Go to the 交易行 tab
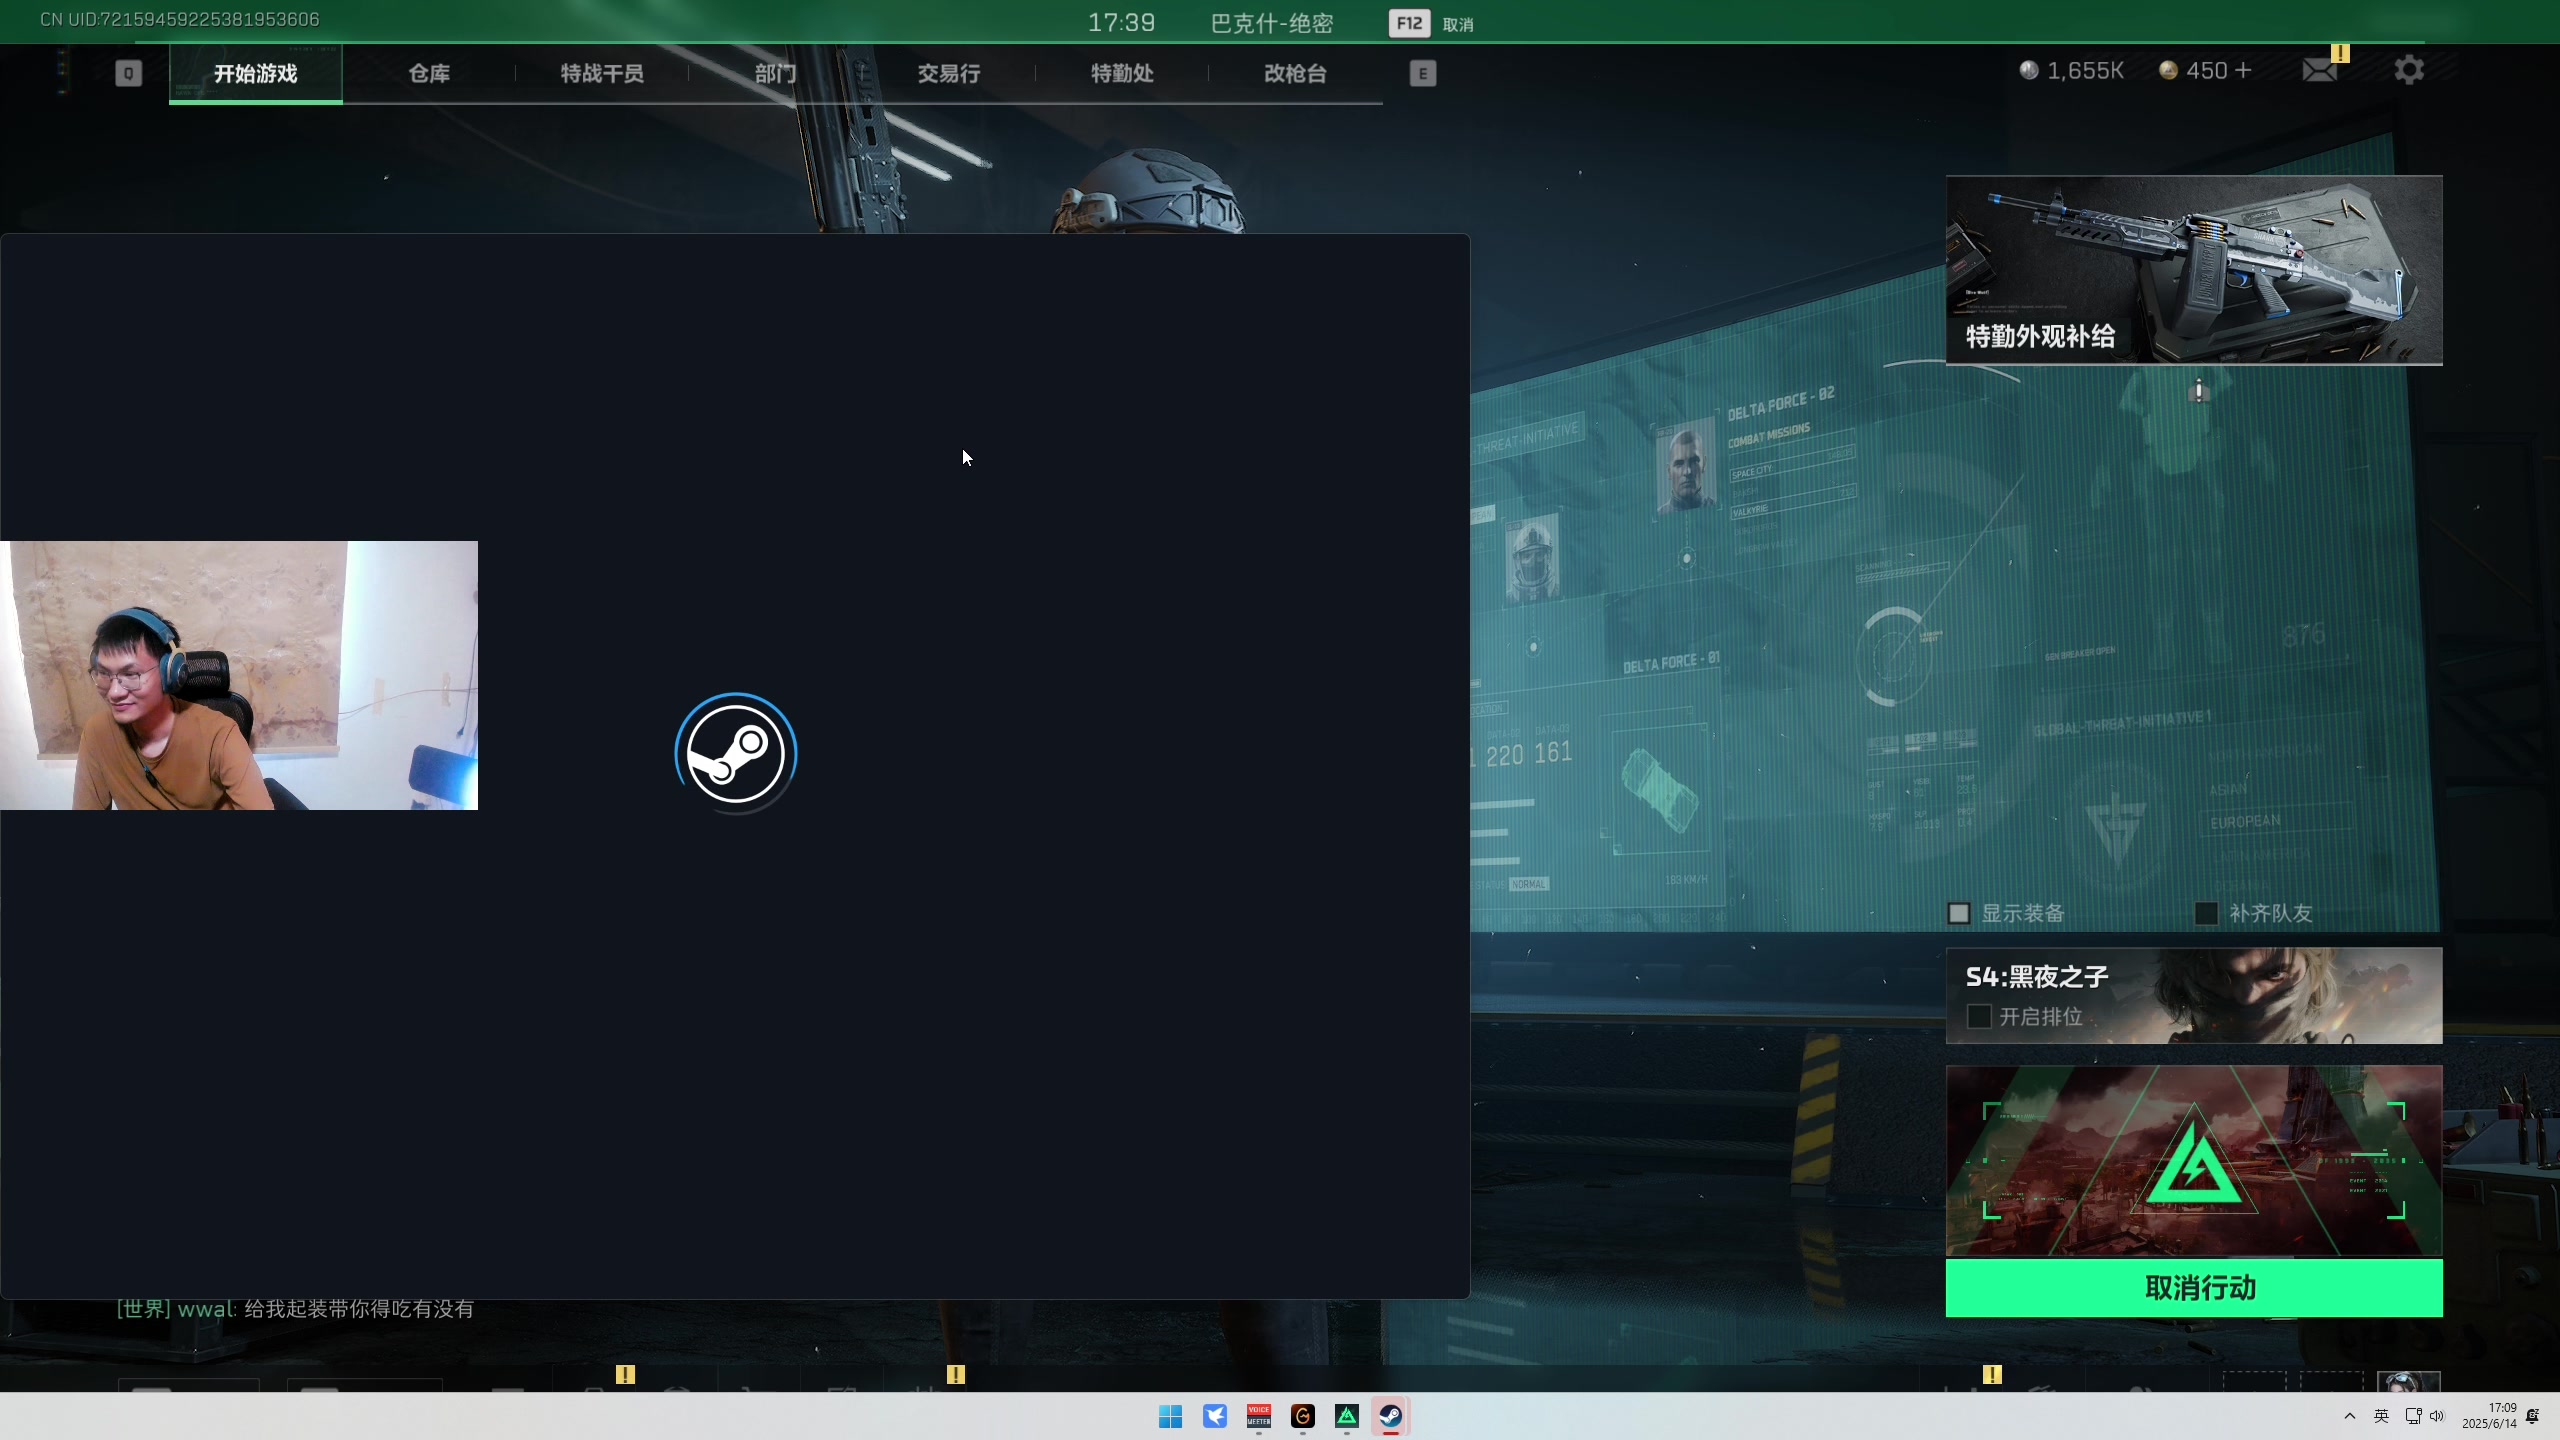 [948, 73]
